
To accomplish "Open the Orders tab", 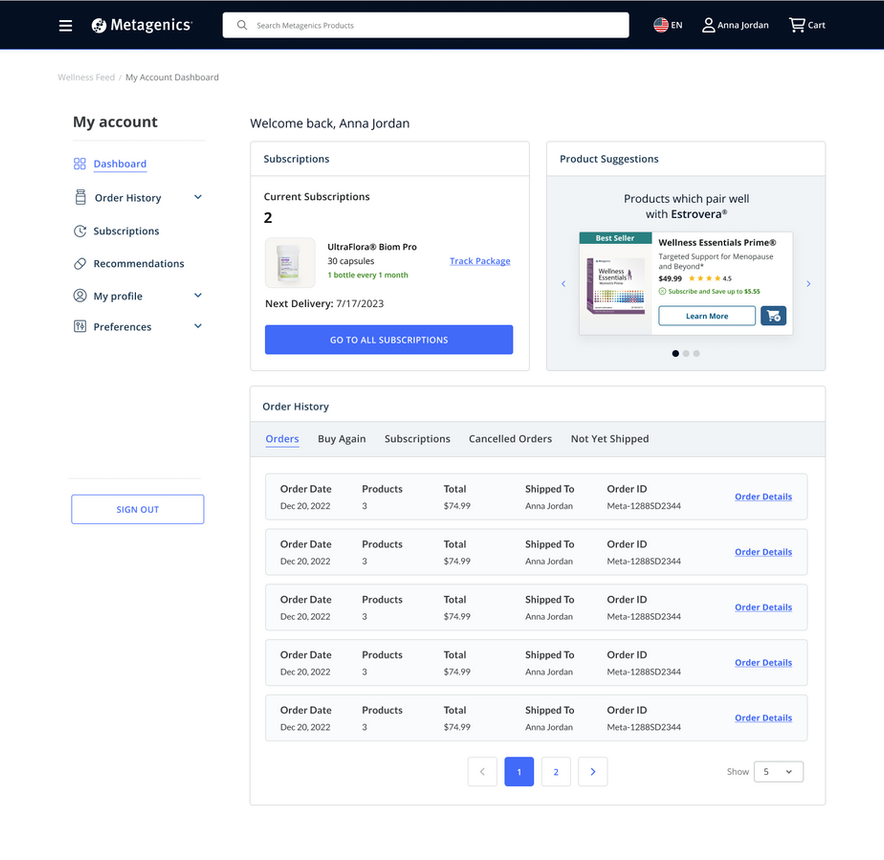I will coord(282,439).
